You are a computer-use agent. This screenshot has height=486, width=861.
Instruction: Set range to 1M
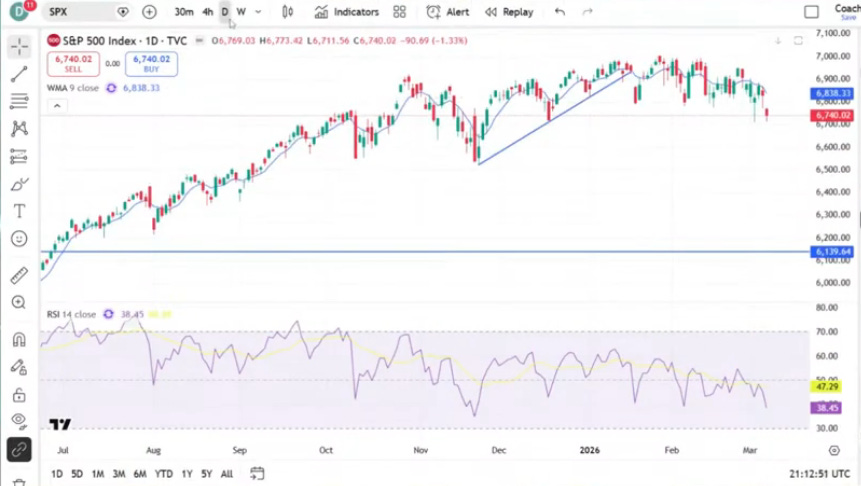(98, 473)
